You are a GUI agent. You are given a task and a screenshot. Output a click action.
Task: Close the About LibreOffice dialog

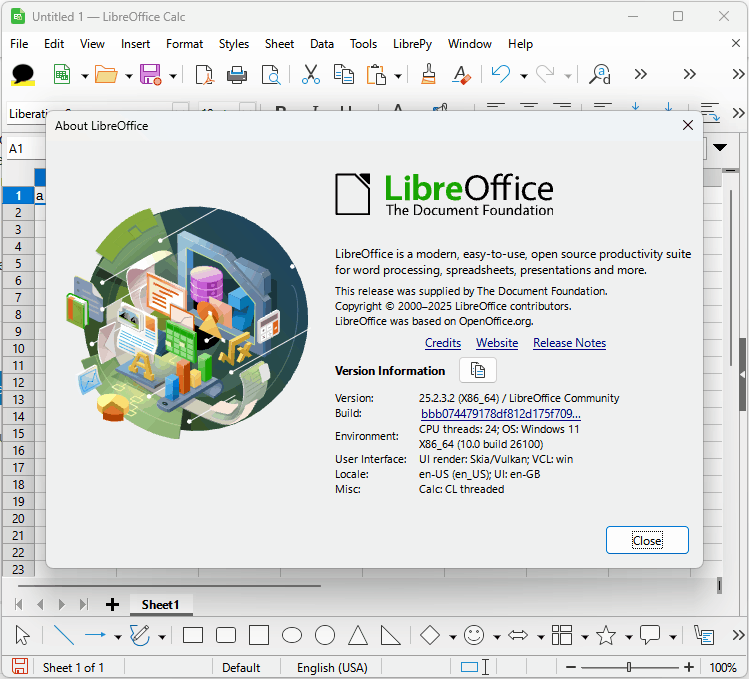click(x=647, y=540)
